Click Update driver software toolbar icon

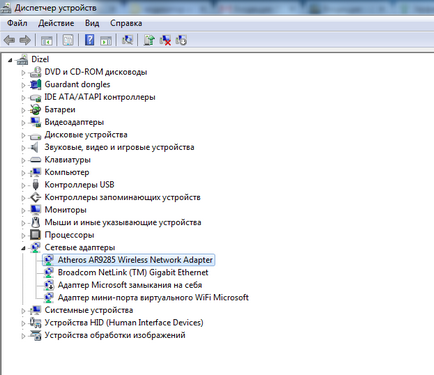click(x=149, y=40)
